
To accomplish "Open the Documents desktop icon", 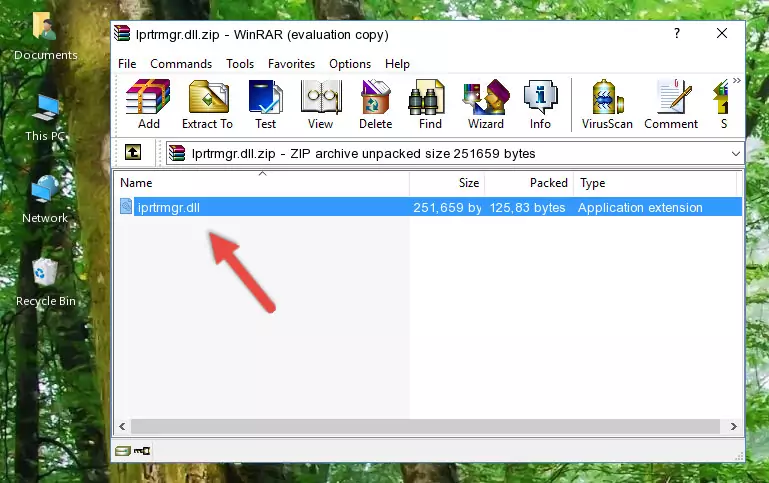I will pyautogui.click(x=45, y=36).
